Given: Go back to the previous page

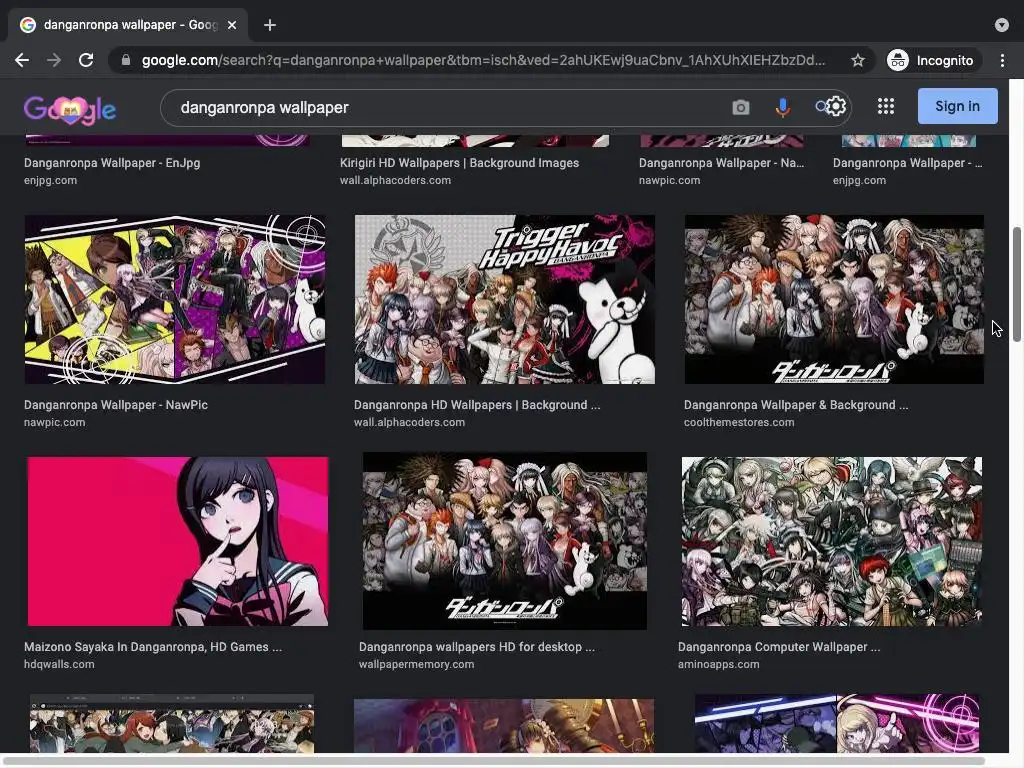Looking at the screenshot, I should click(22, 60).
